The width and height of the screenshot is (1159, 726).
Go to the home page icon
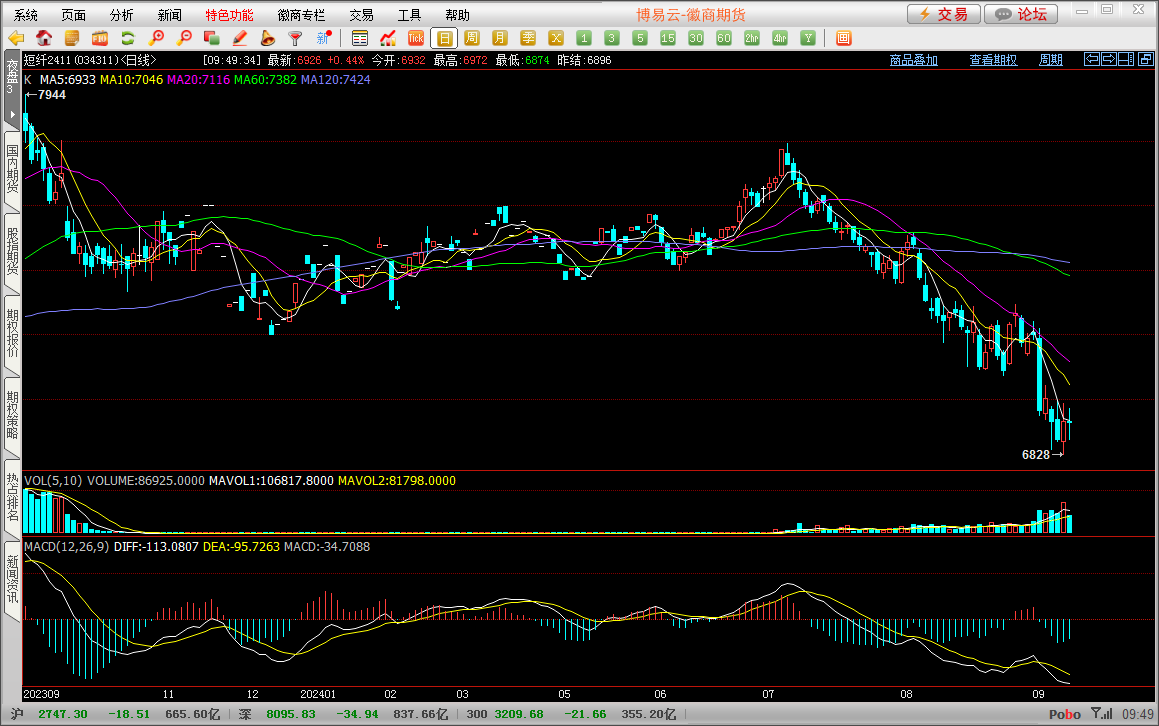44,38
